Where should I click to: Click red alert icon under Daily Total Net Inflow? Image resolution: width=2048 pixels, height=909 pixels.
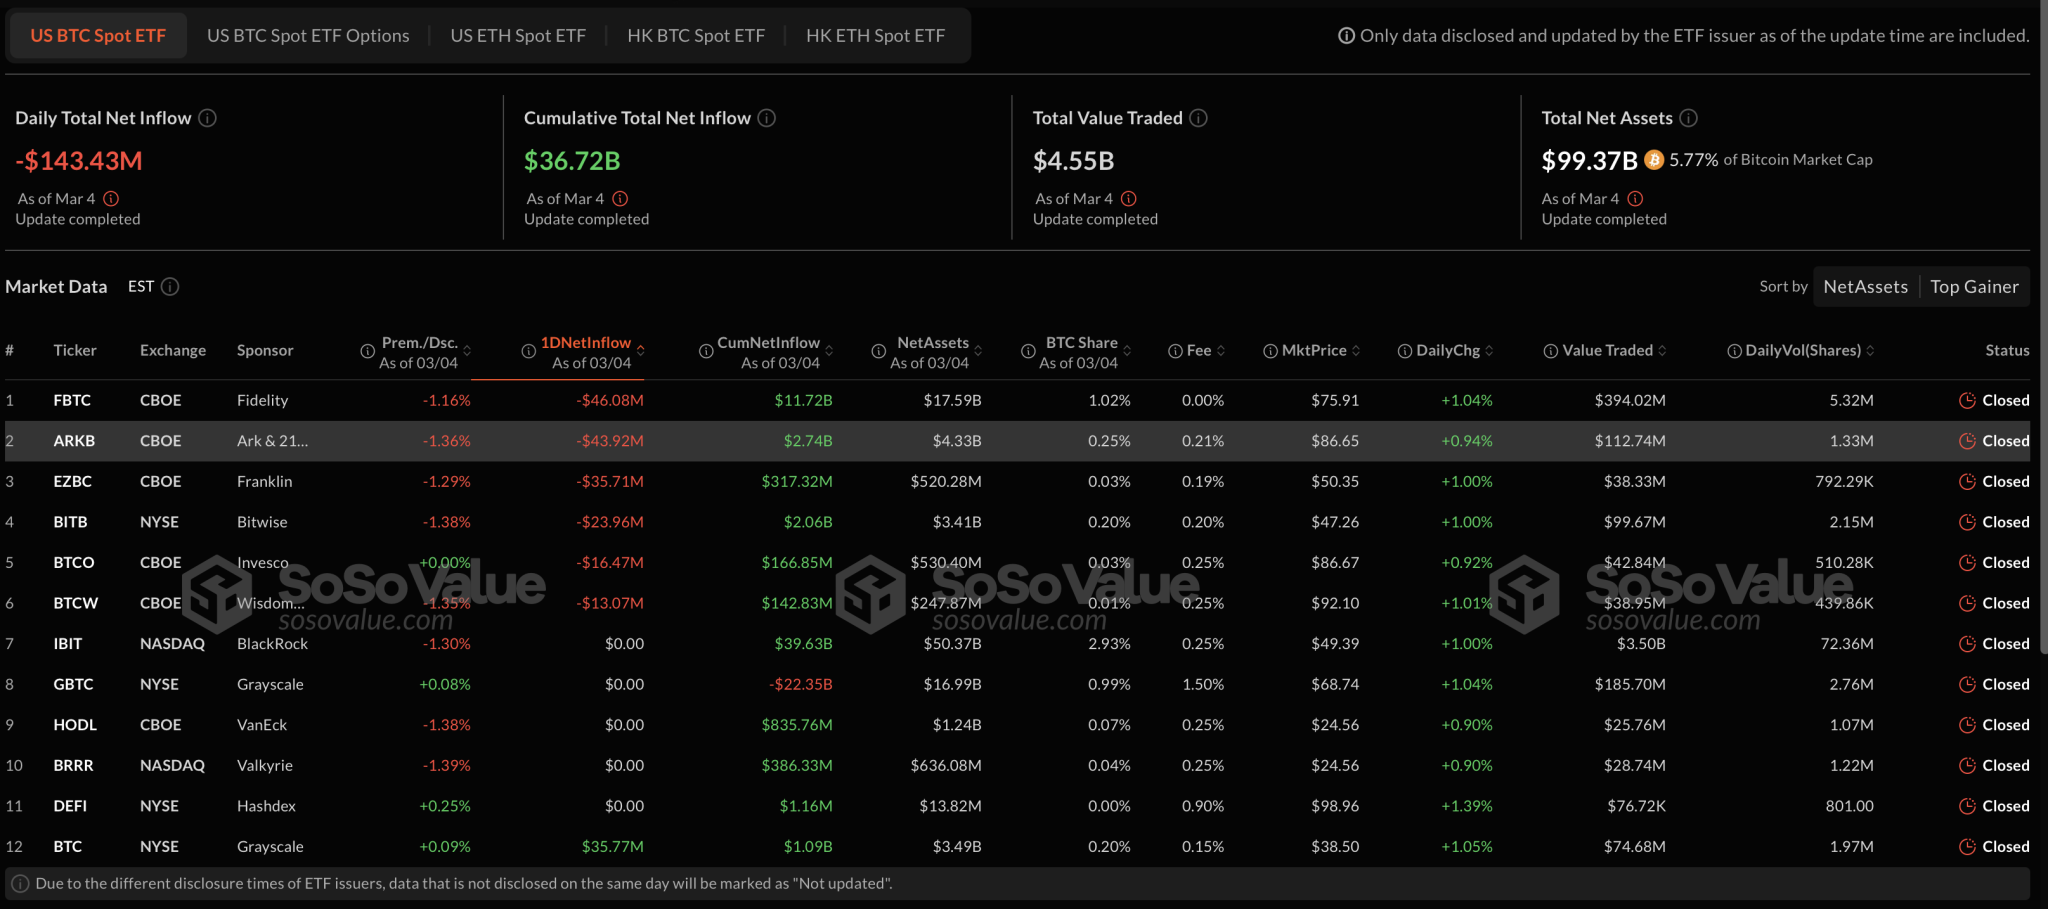111,199
